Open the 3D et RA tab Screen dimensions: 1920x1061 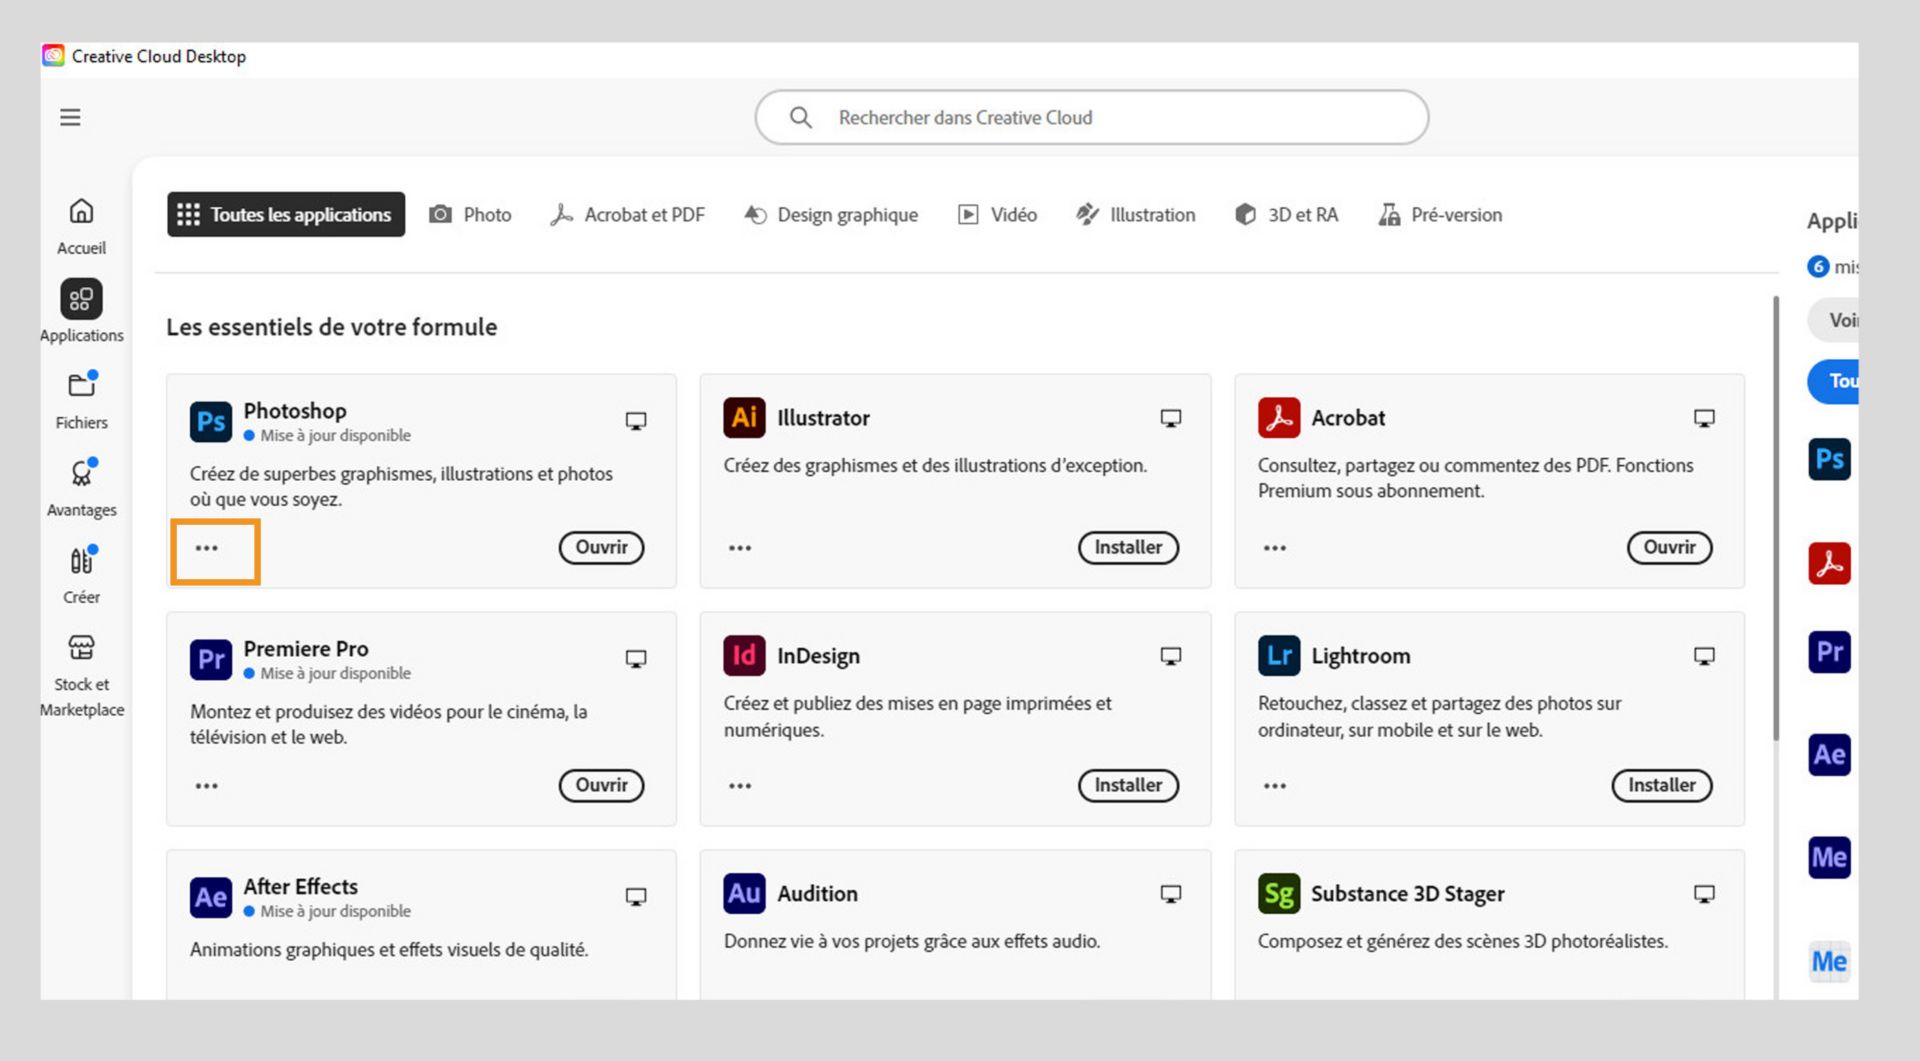(x=1286, y=215)
